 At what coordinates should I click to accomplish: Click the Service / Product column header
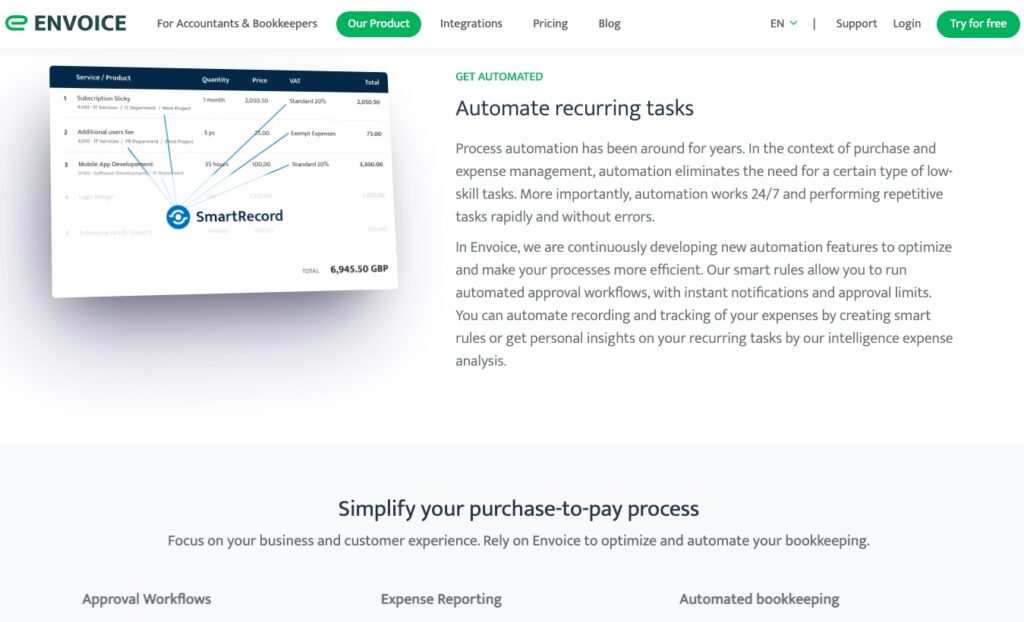click(103, 77)
